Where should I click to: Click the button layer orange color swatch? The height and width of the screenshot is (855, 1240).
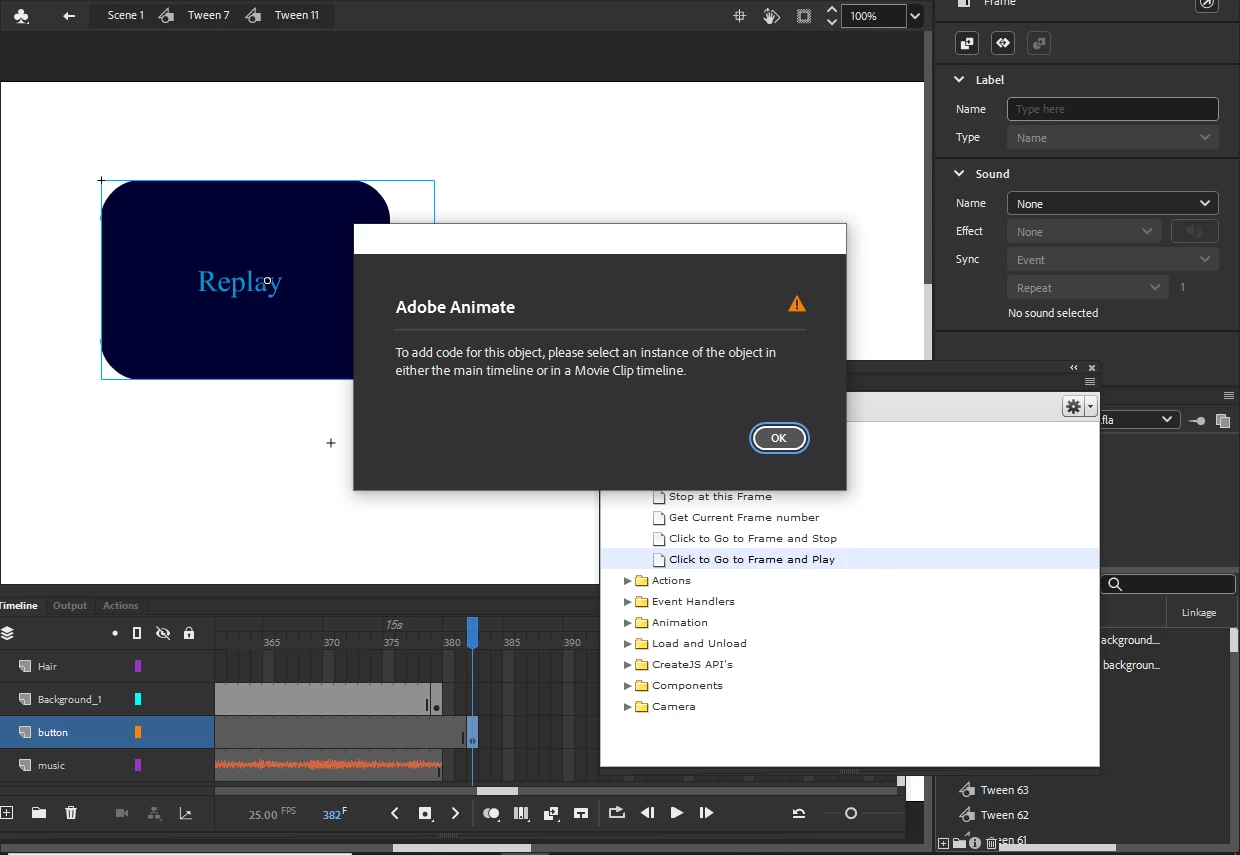point(138,732)
